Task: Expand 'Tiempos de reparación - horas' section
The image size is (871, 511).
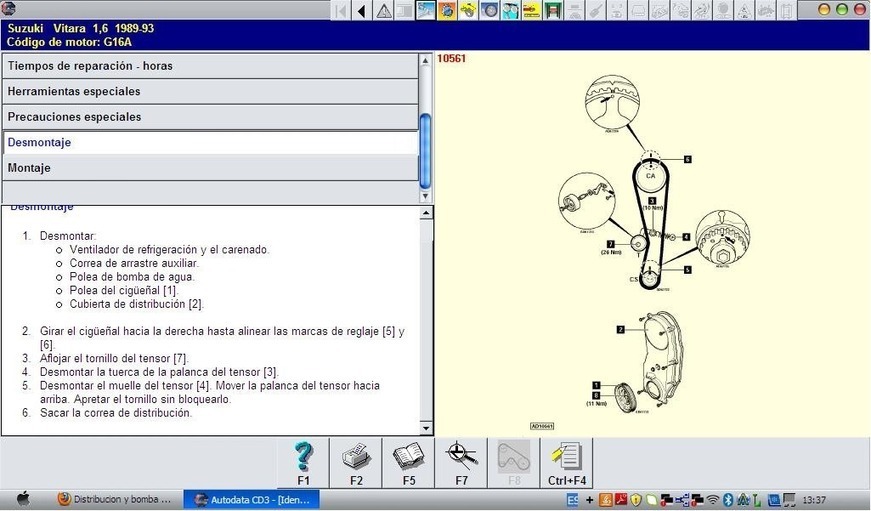Action: point(210,66)
